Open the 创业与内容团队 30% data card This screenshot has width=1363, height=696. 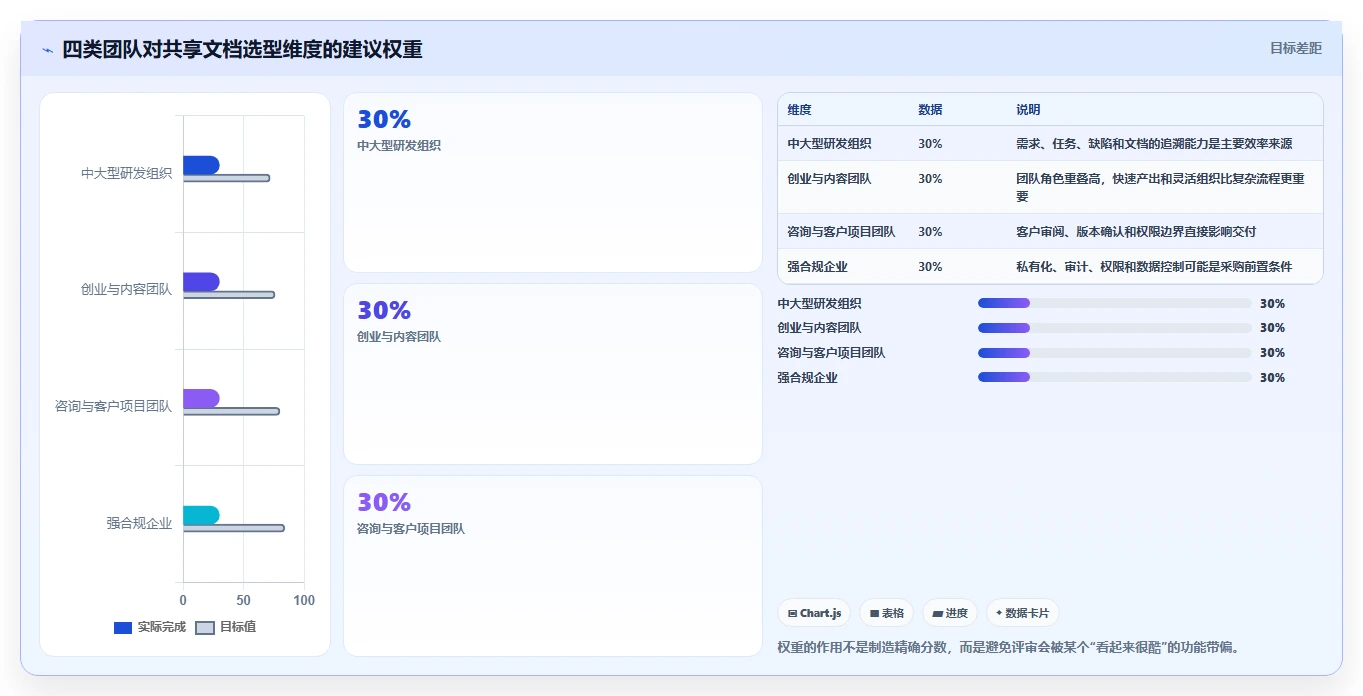553,374
